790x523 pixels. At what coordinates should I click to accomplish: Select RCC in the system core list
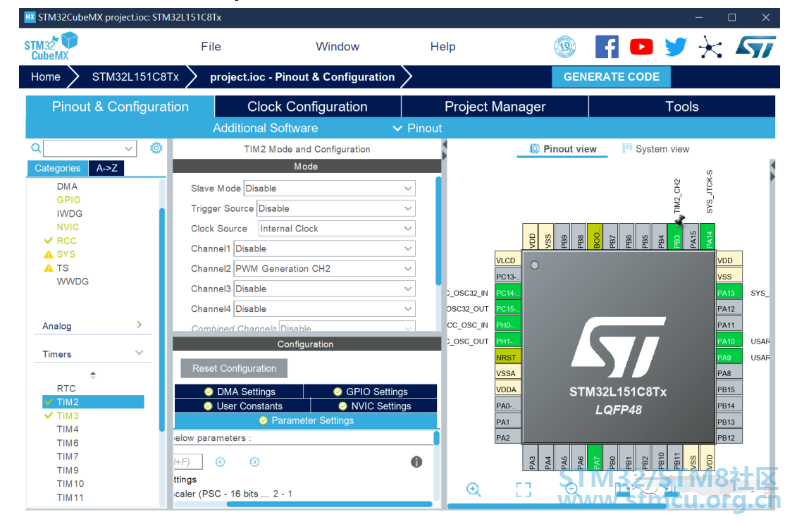click(67, 241)
